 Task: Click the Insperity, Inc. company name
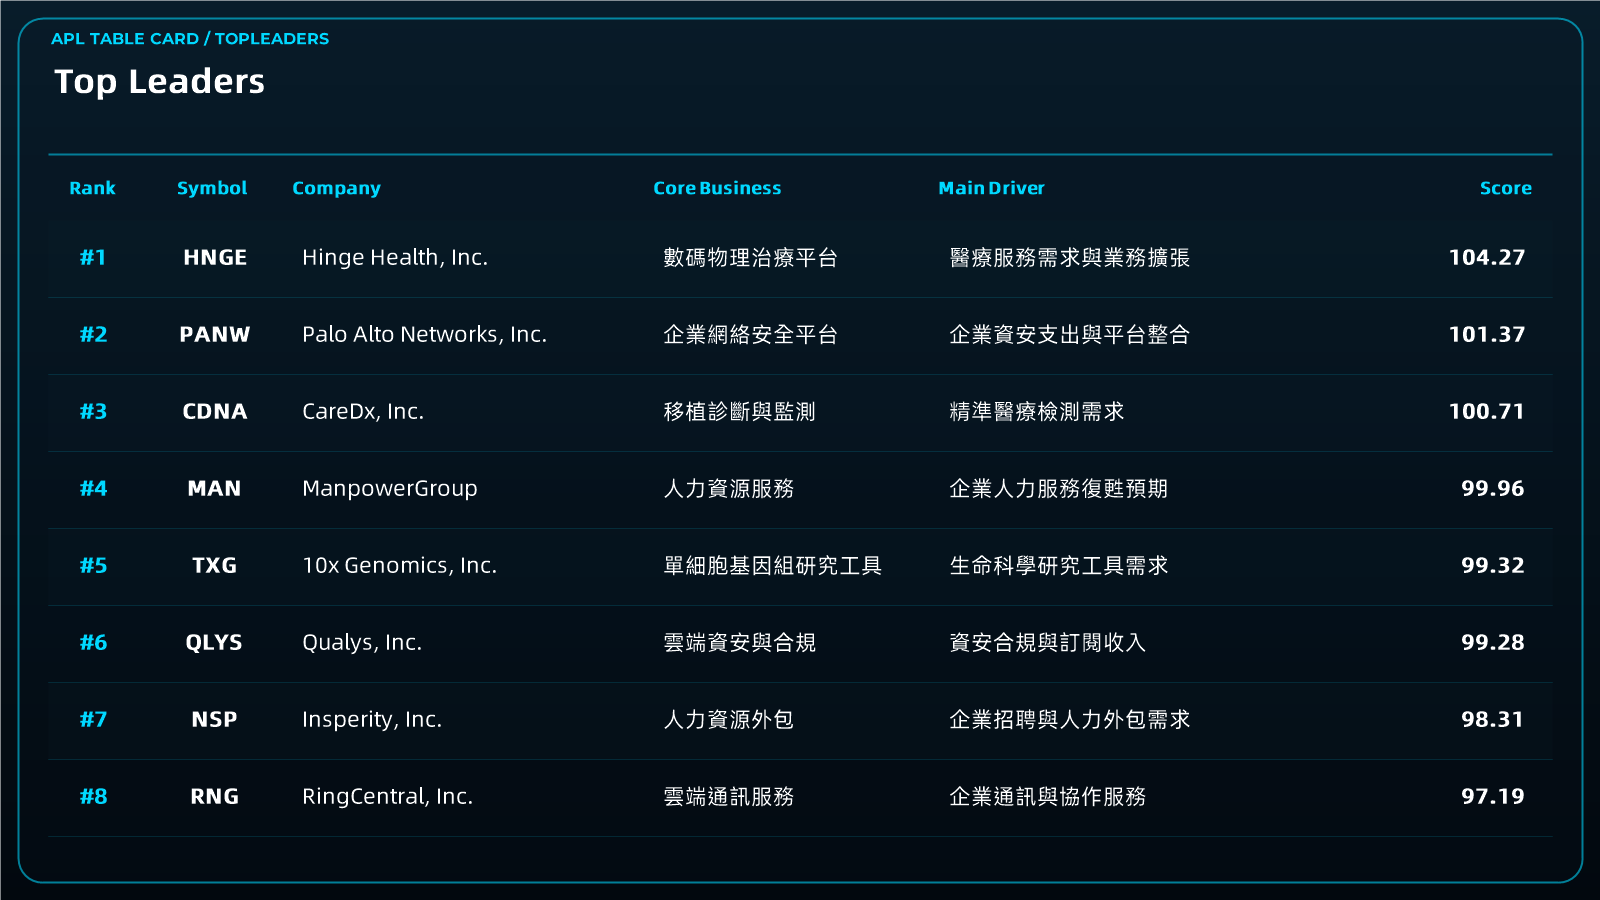point(372,720)
